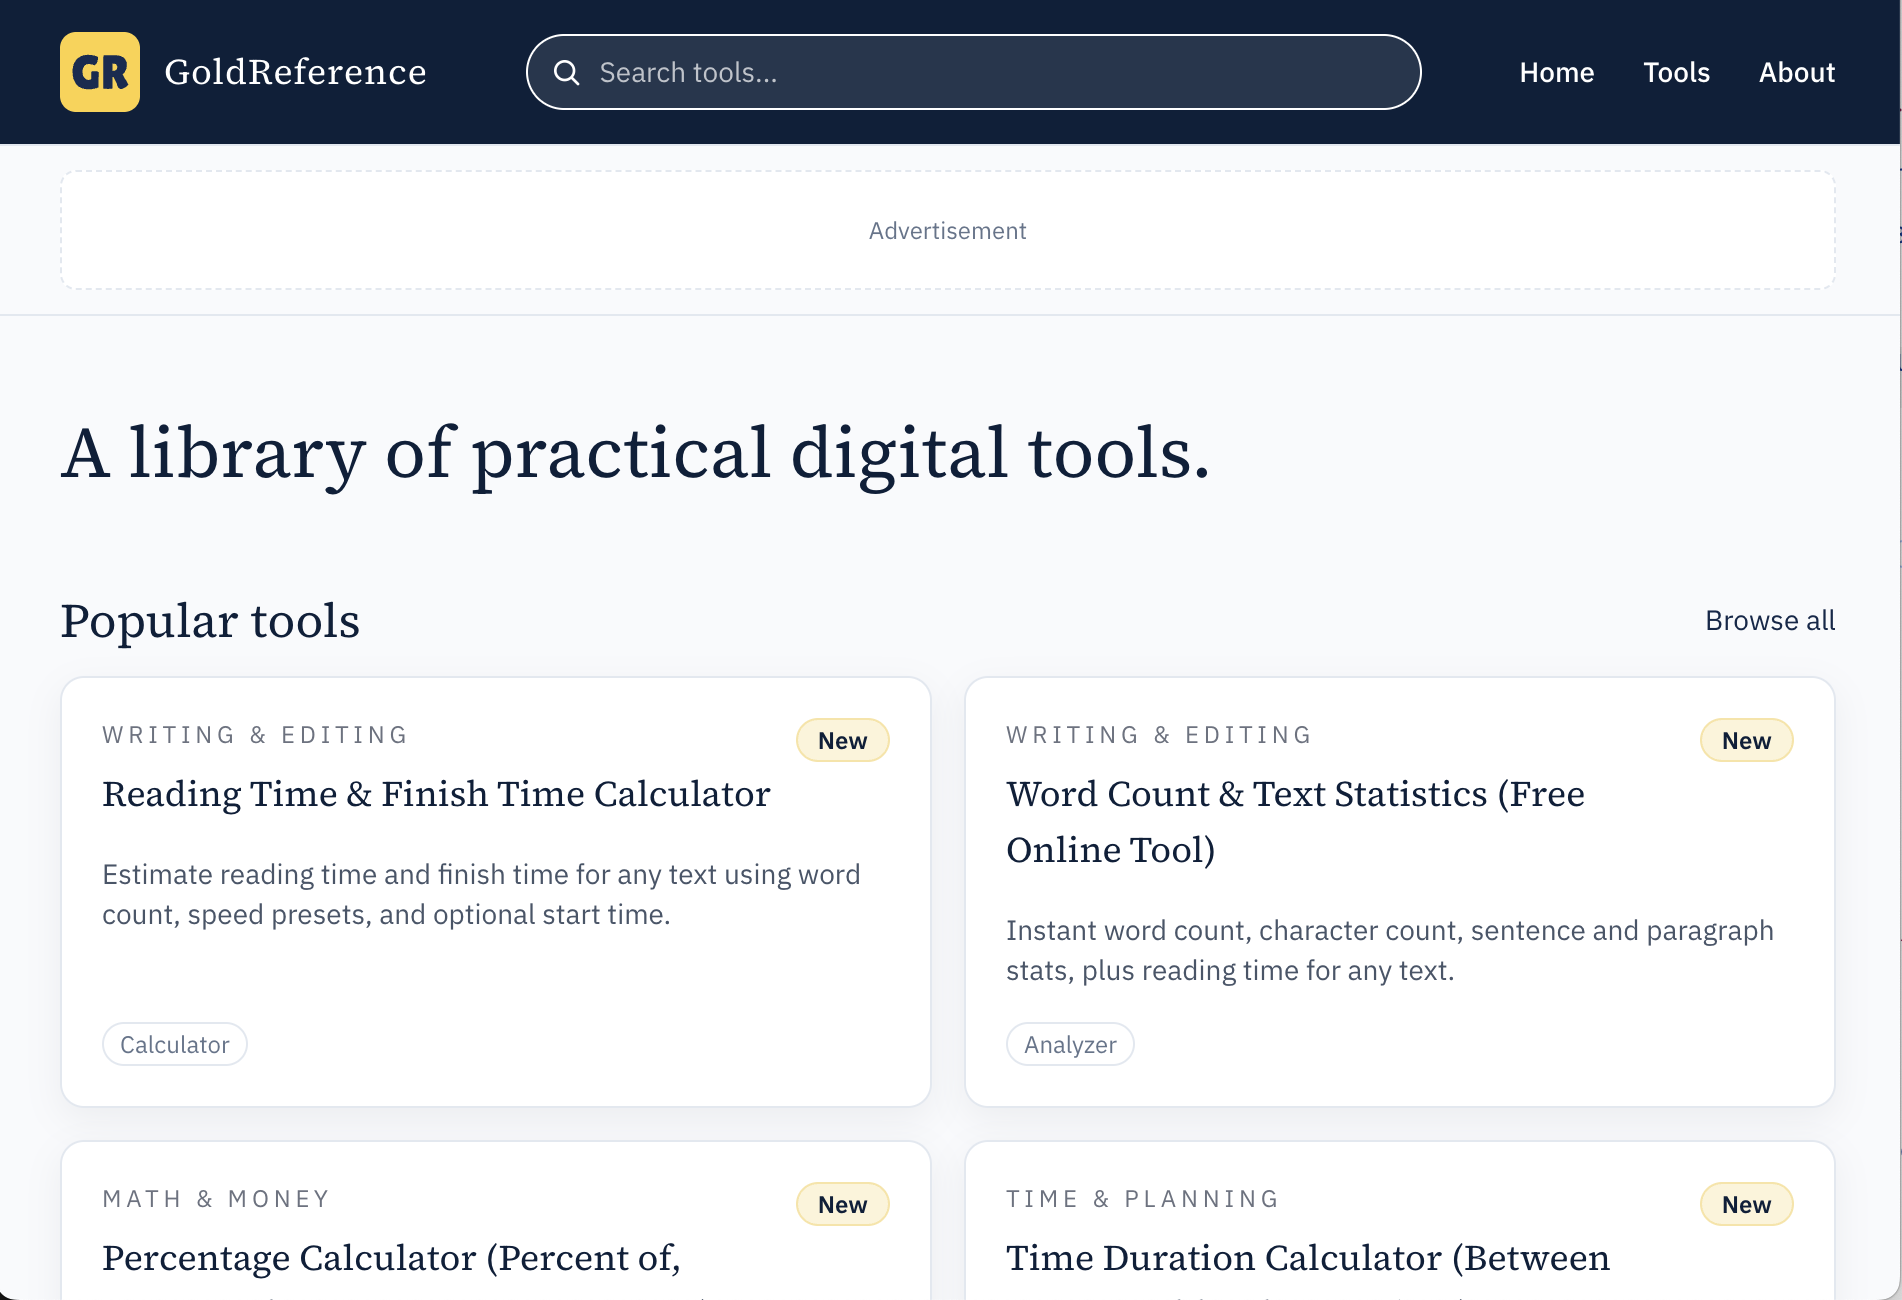Viewport: 1902px width, 1300px height.
Task: Select the WRITING & EDITING category label
Action: click(x=254, y=734)
